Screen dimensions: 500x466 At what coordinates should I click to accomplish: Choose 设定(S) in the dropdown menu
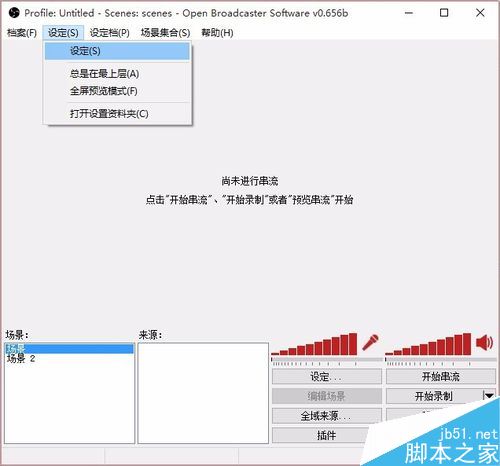click(117, 51)
